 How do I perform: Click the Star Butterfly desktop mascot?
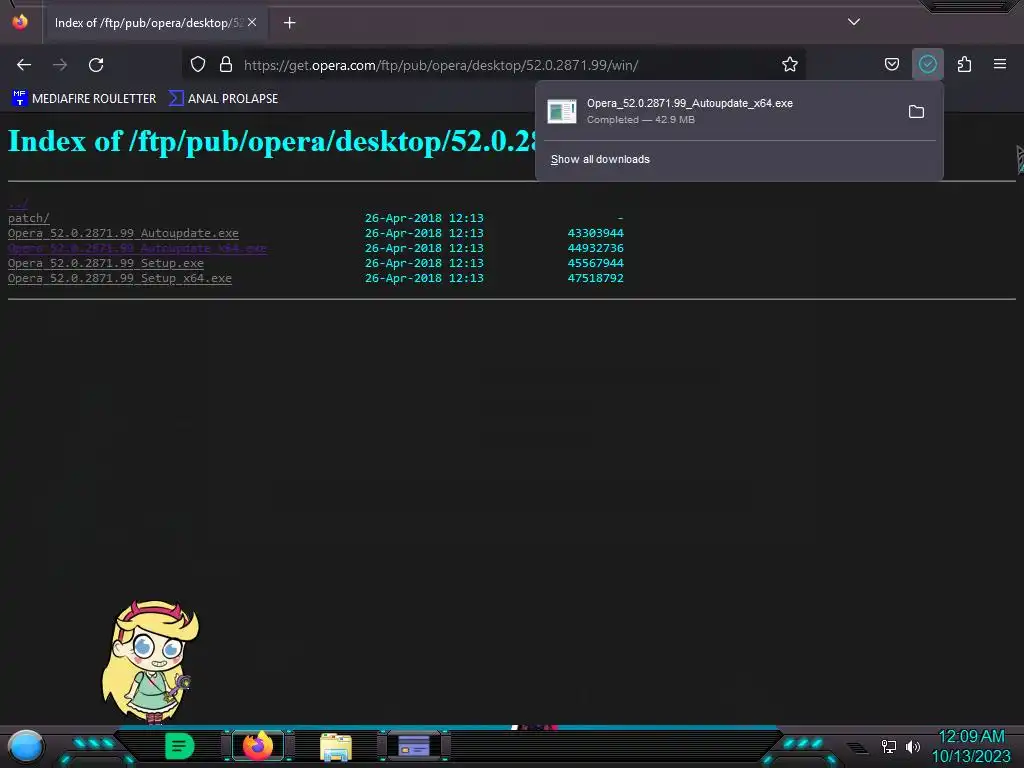coord(150,662)
